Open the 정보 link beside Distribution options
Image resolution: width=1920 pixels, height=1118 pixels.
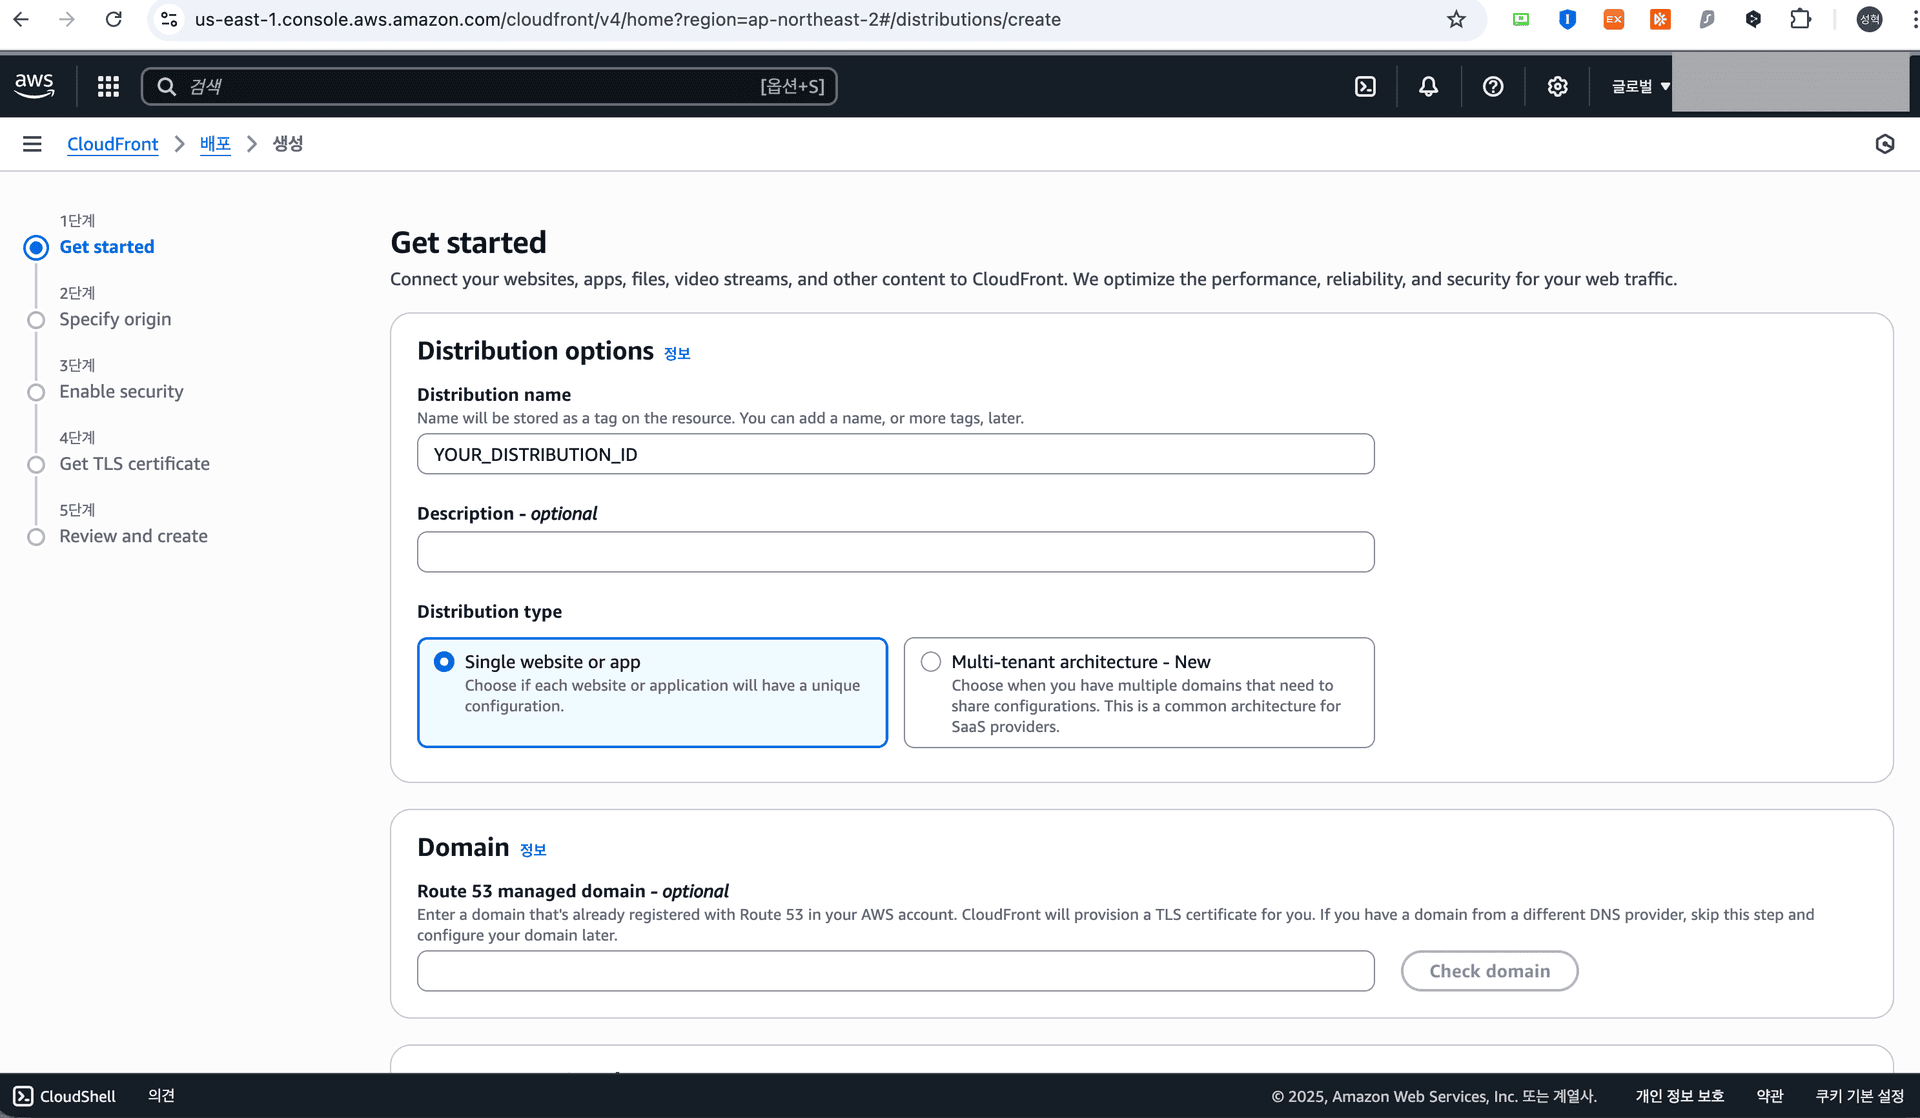click(677, 353)
